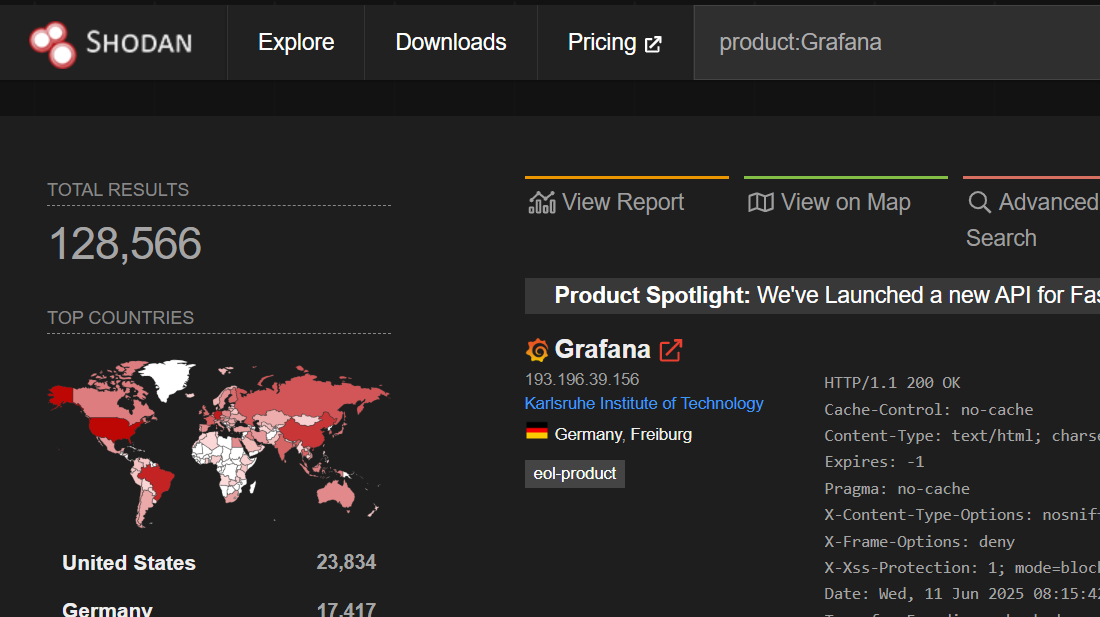The height and width of the screenshot is (617, 1100).
Task: Click the View on Map icon
Action: point(761,201)
